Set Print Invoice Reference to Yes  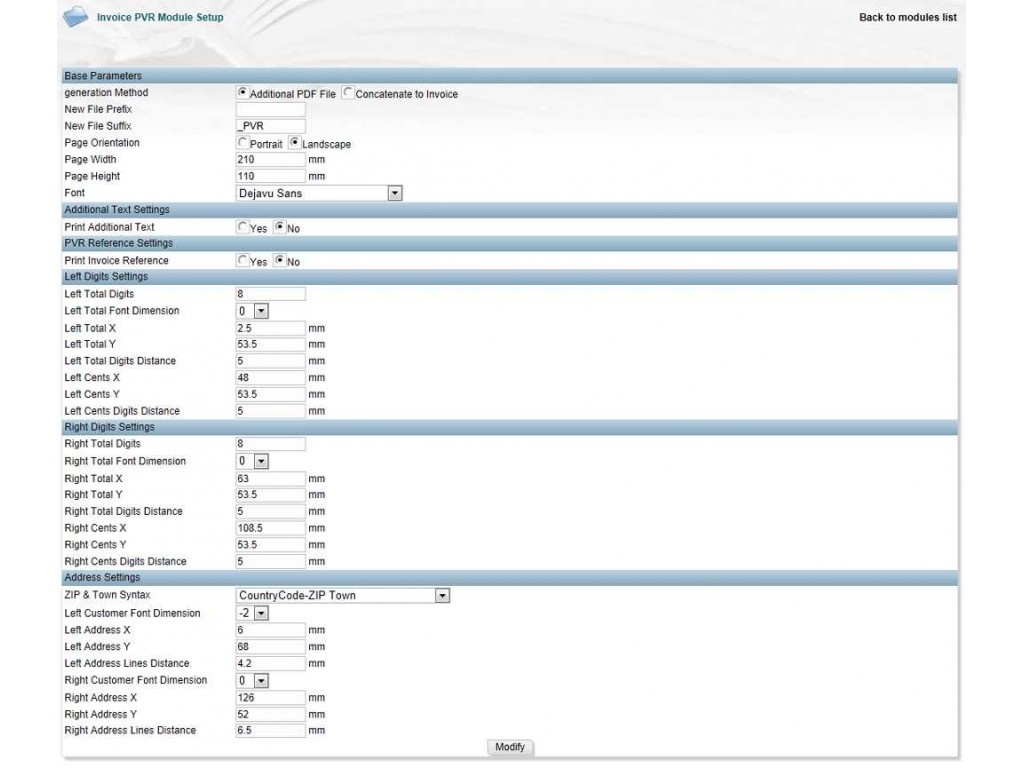click(242, 260)
